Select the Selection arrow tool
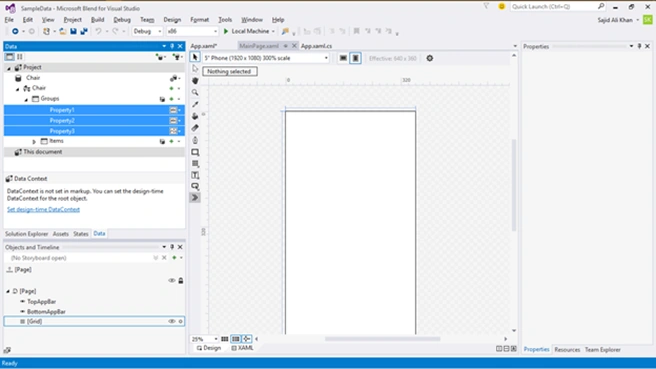 tap(195, 57)
